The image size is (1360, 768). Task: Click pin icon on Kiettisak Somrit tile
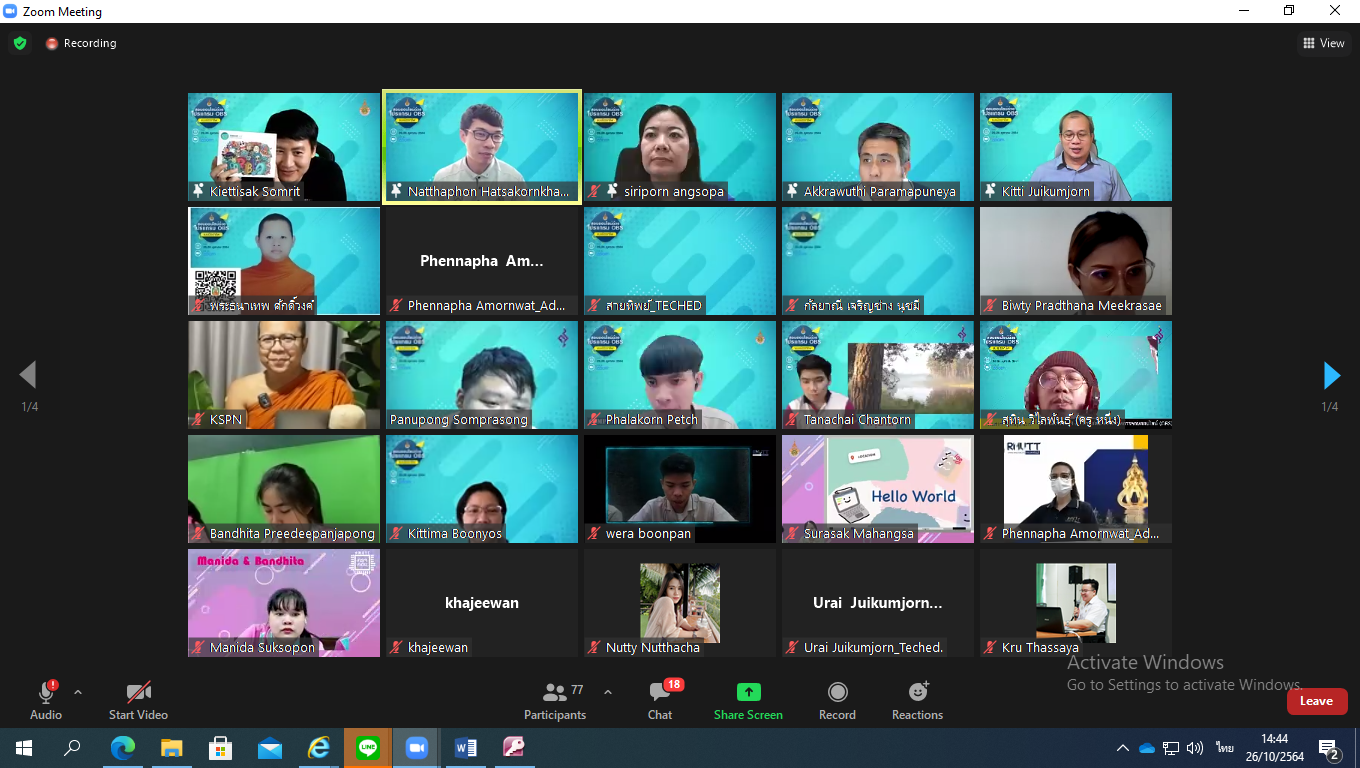[x=199, y=191]
